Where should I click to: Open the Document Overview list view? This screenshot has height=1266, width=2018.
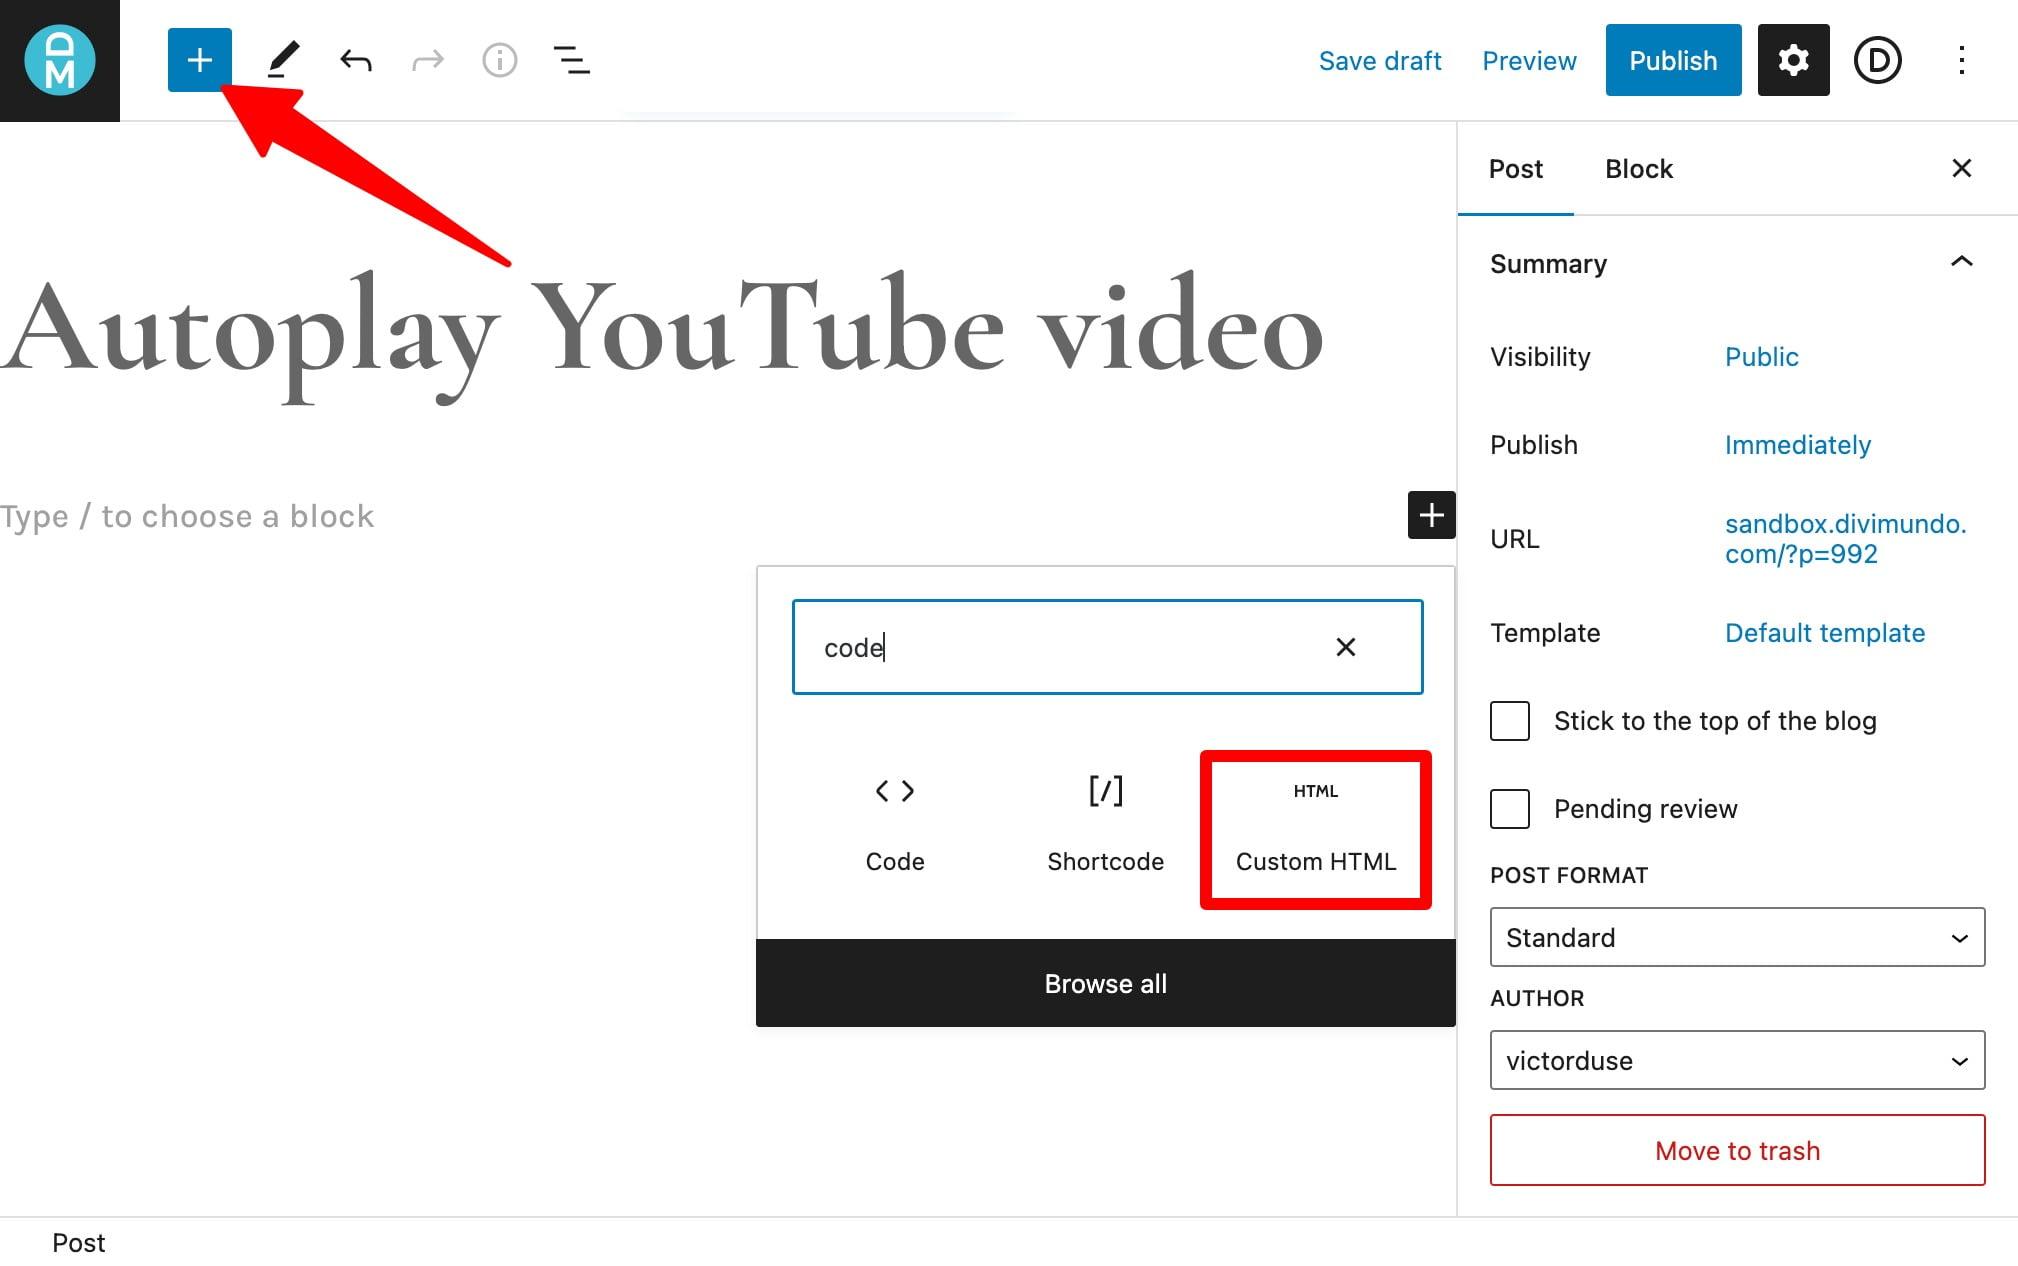pos(572,60)
